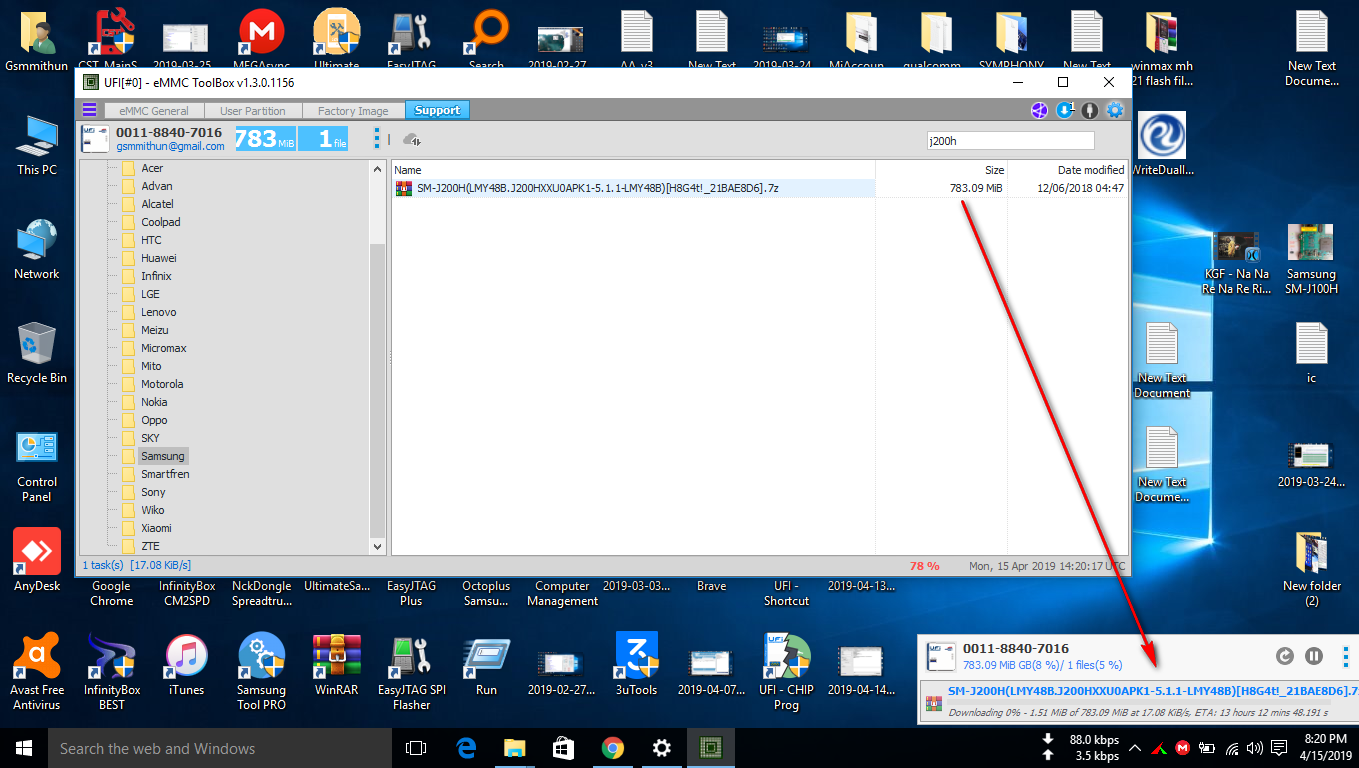Viewport: 1359px width, 768px height.
Task: Open the Settings gear on the taskbar
Action: point(661,748)
